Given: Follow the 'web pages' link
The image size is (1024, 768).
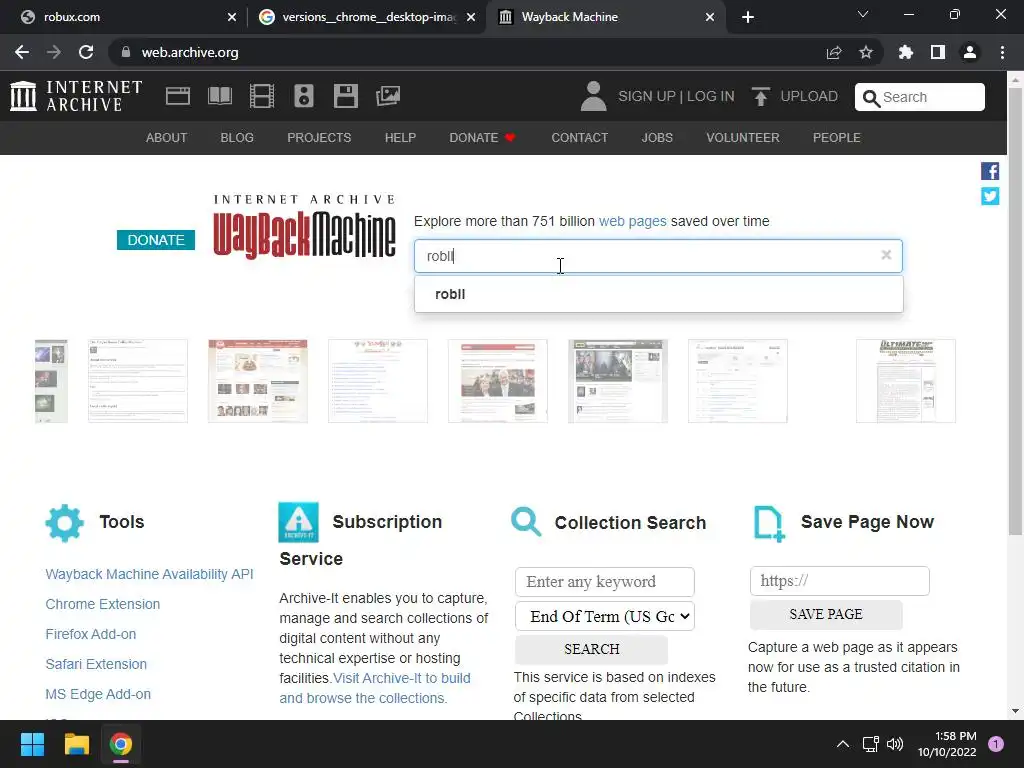Looking at the screenshot, I should pyautogui.click(x=633, y=221).
